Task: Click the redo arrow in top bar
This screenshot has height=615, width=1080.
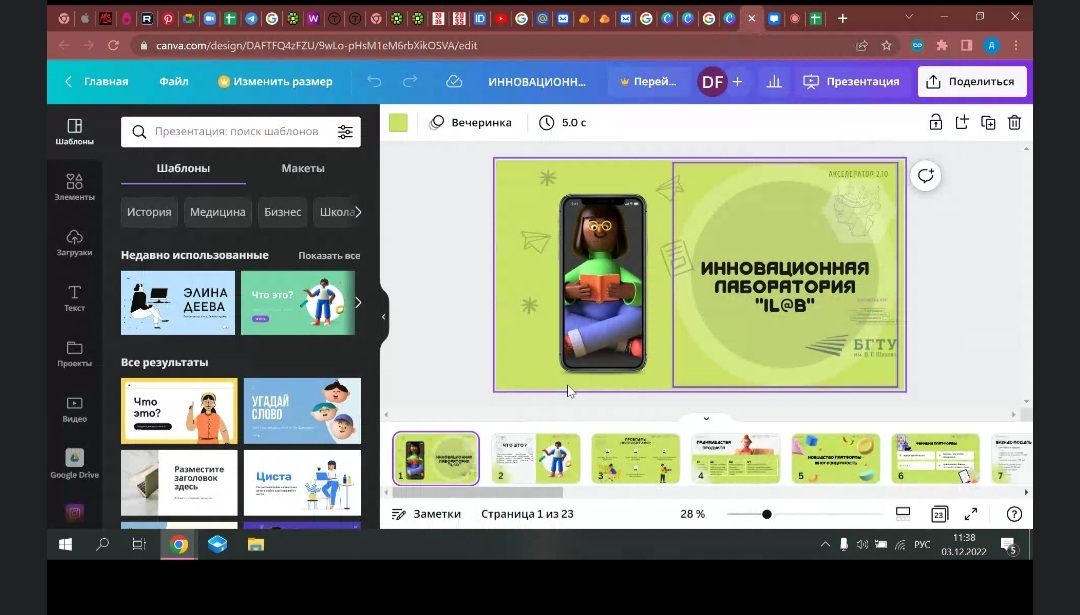Action: point(410,81)
